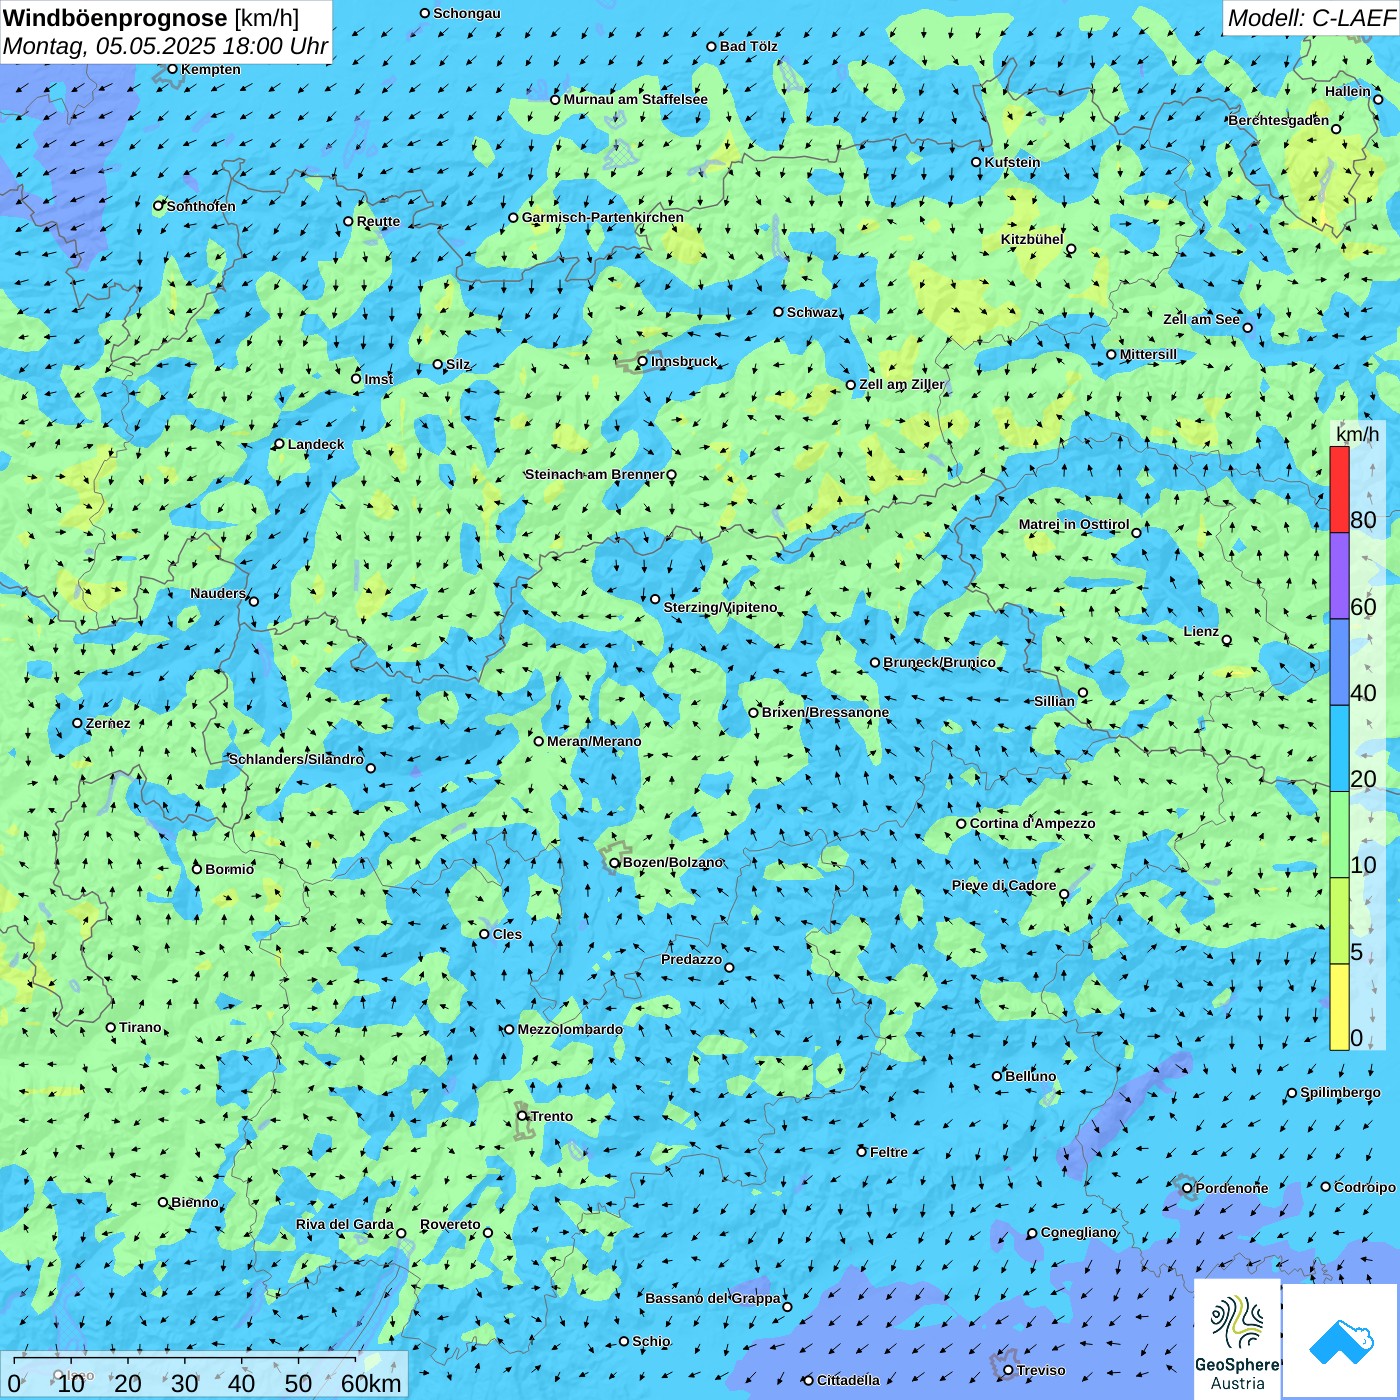Select the dark blue 40–60 legend swatch

[x=1339, y=662]
